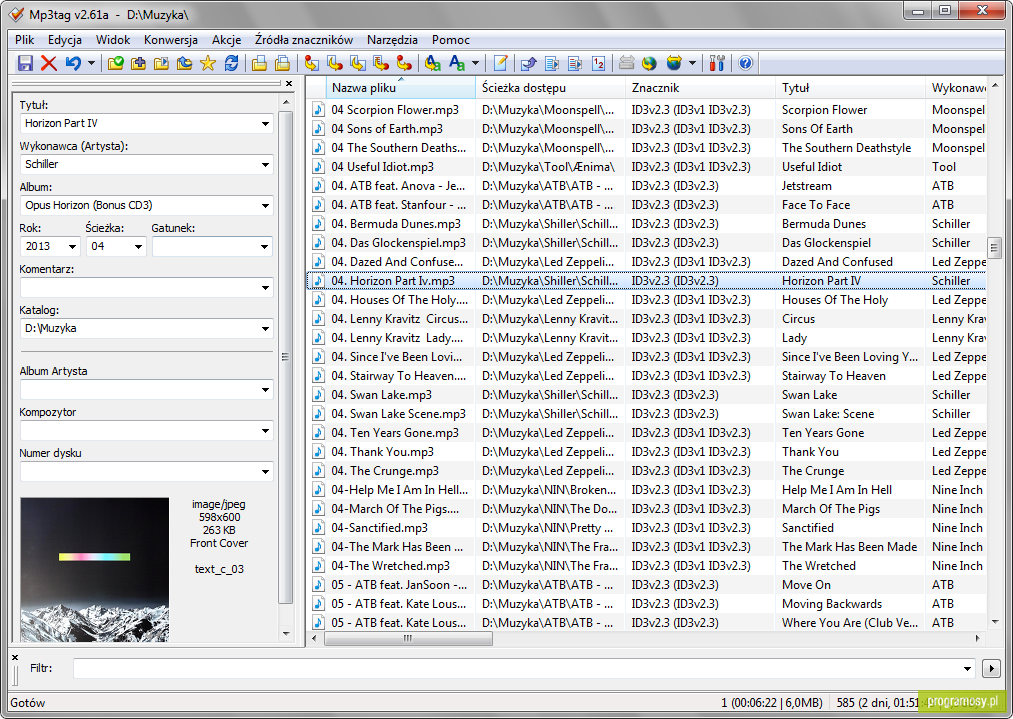Open the Konwersja menu
This screenshot has width=1013, height=719.
click(171, 40)
